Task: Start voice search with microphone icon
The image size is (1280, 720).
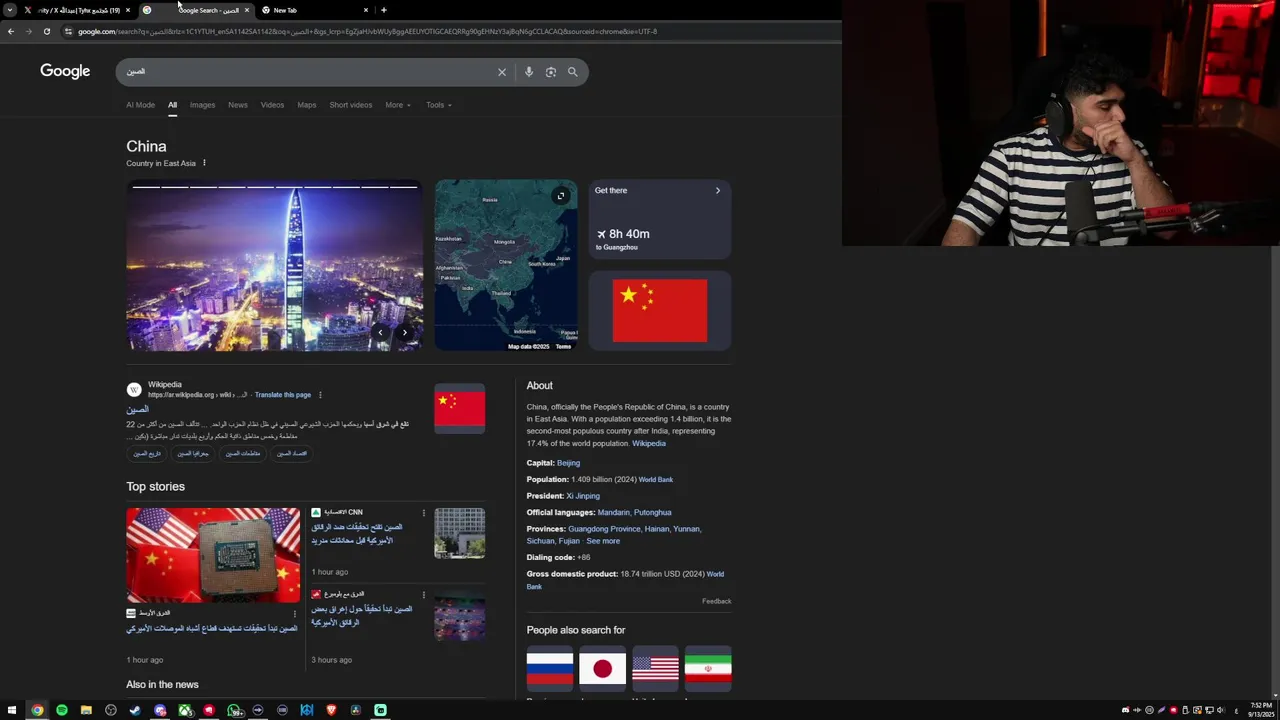Action: pyautogui.click(x=529, y=72)
